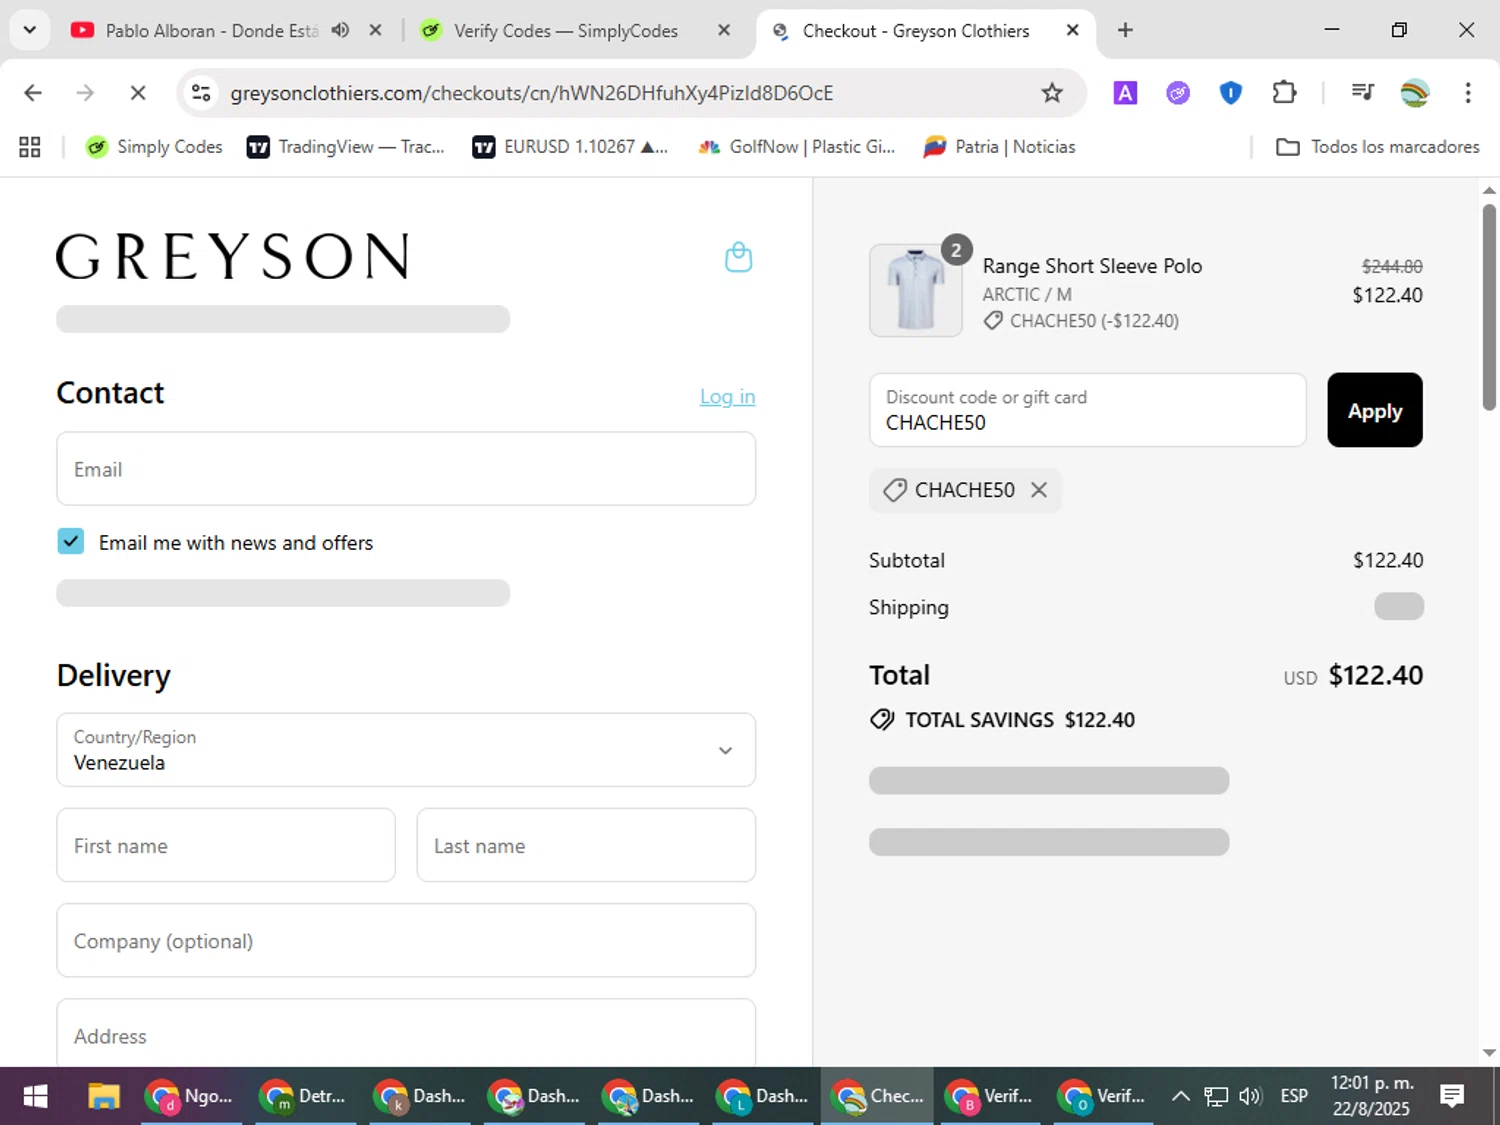Click the Apply discount button
The image size is (1500, 1125).
(x=1374, y=410)
